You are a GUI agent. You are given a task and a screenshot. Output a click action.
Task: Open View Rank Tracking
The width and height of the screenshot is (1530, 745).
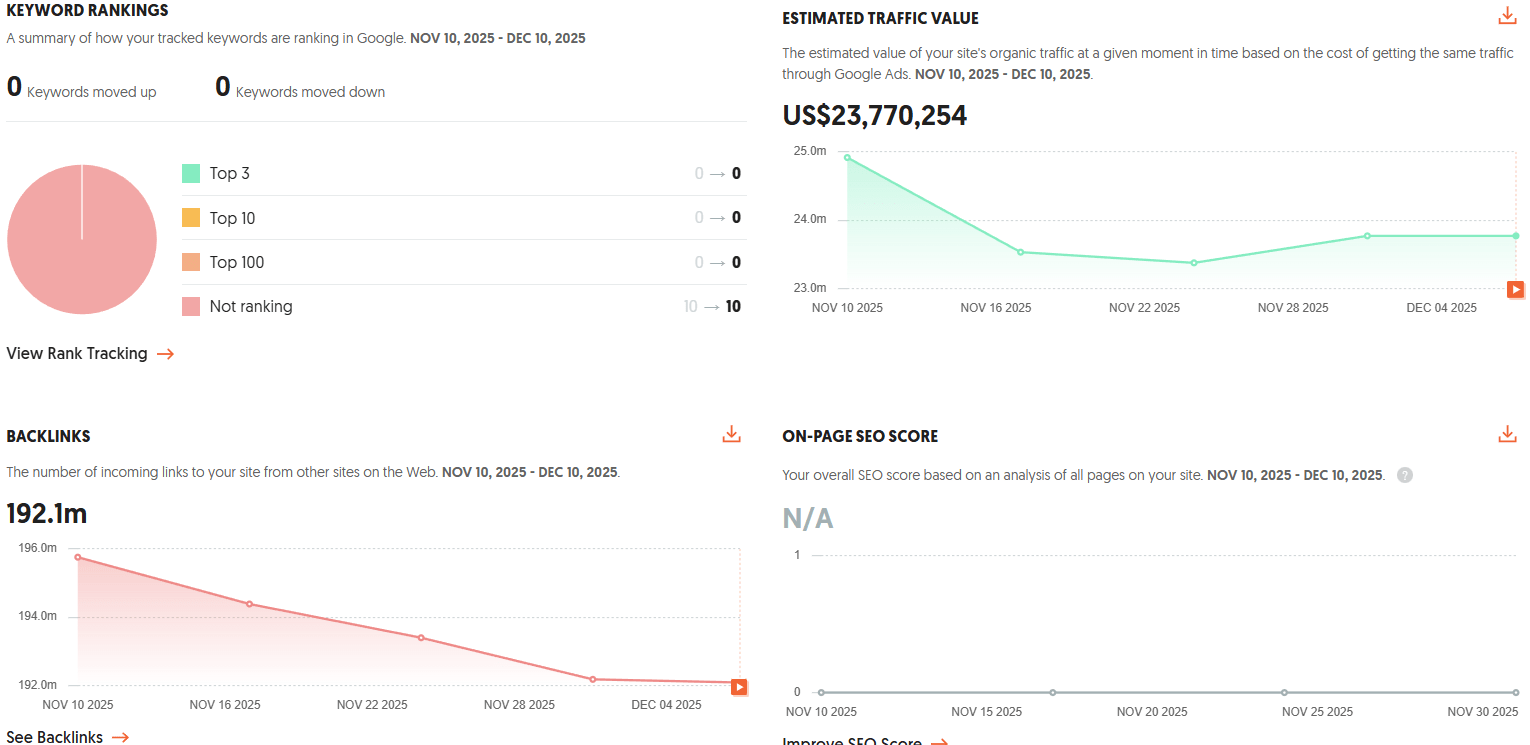pyautogui.click(x=76, y=353)
